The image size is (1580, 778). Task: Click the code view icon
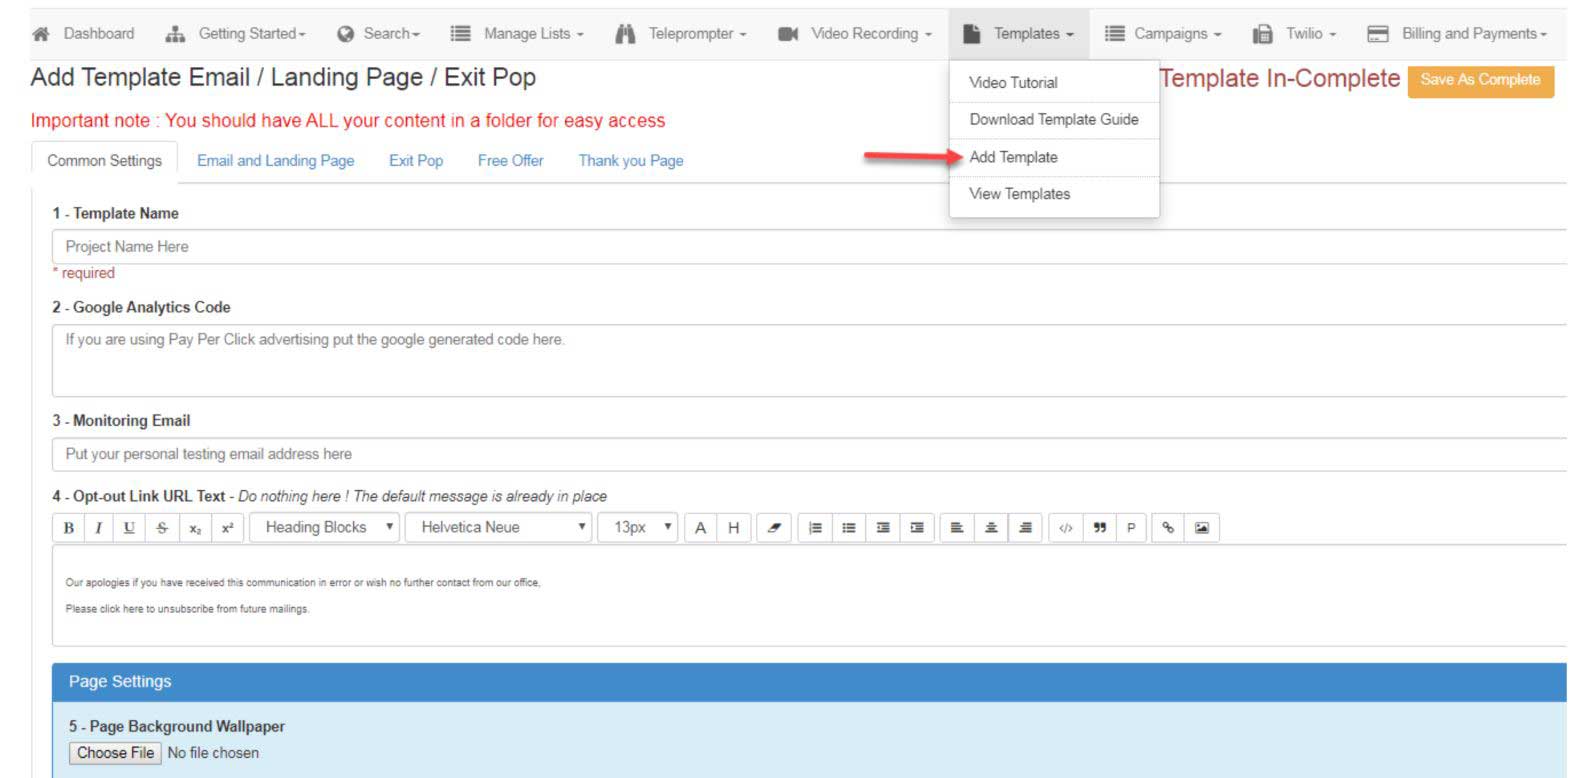(x=1065, y=528)
